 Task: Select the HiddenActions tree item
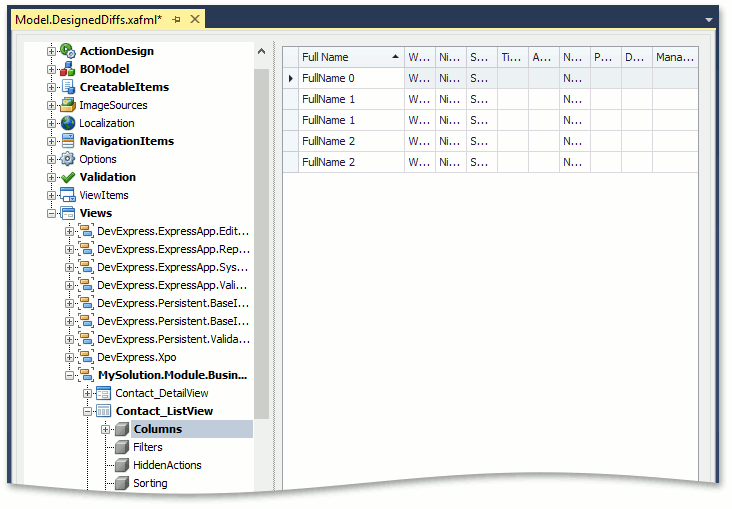167,465
